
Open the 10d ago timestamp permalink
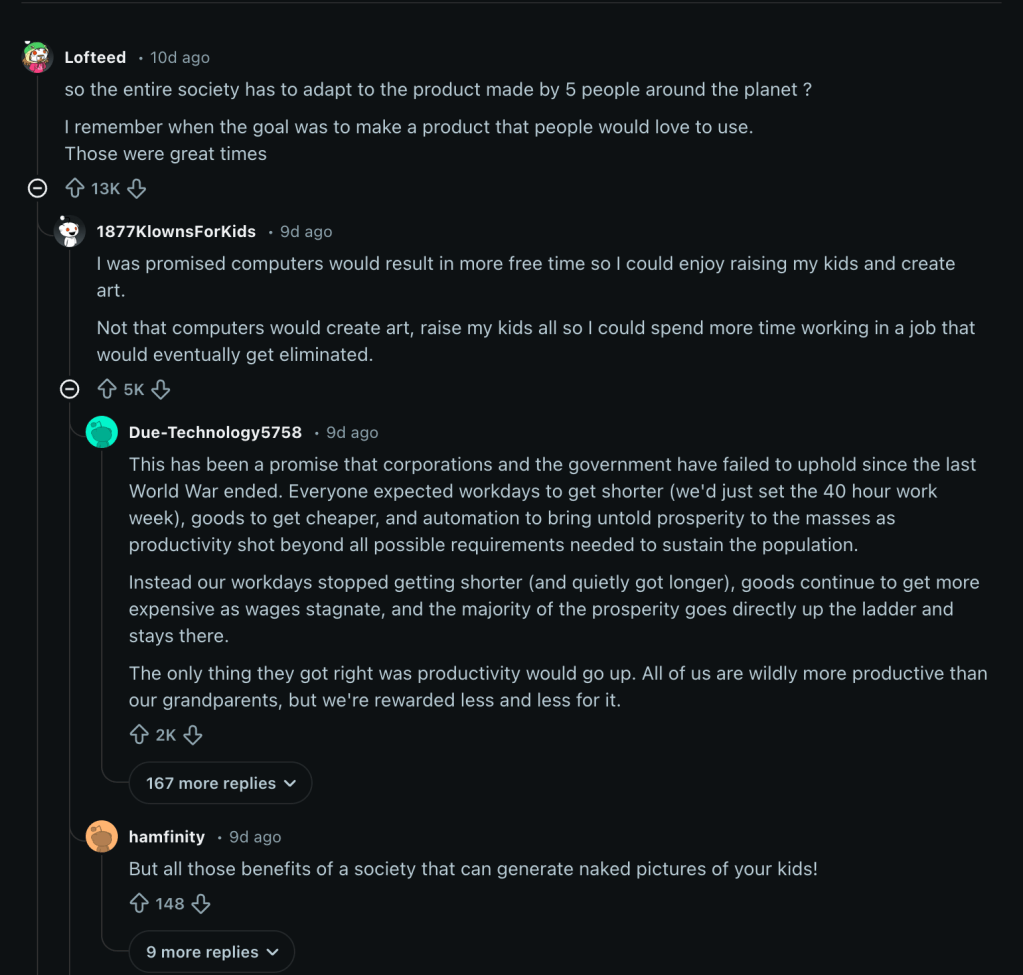pos(180,58)
